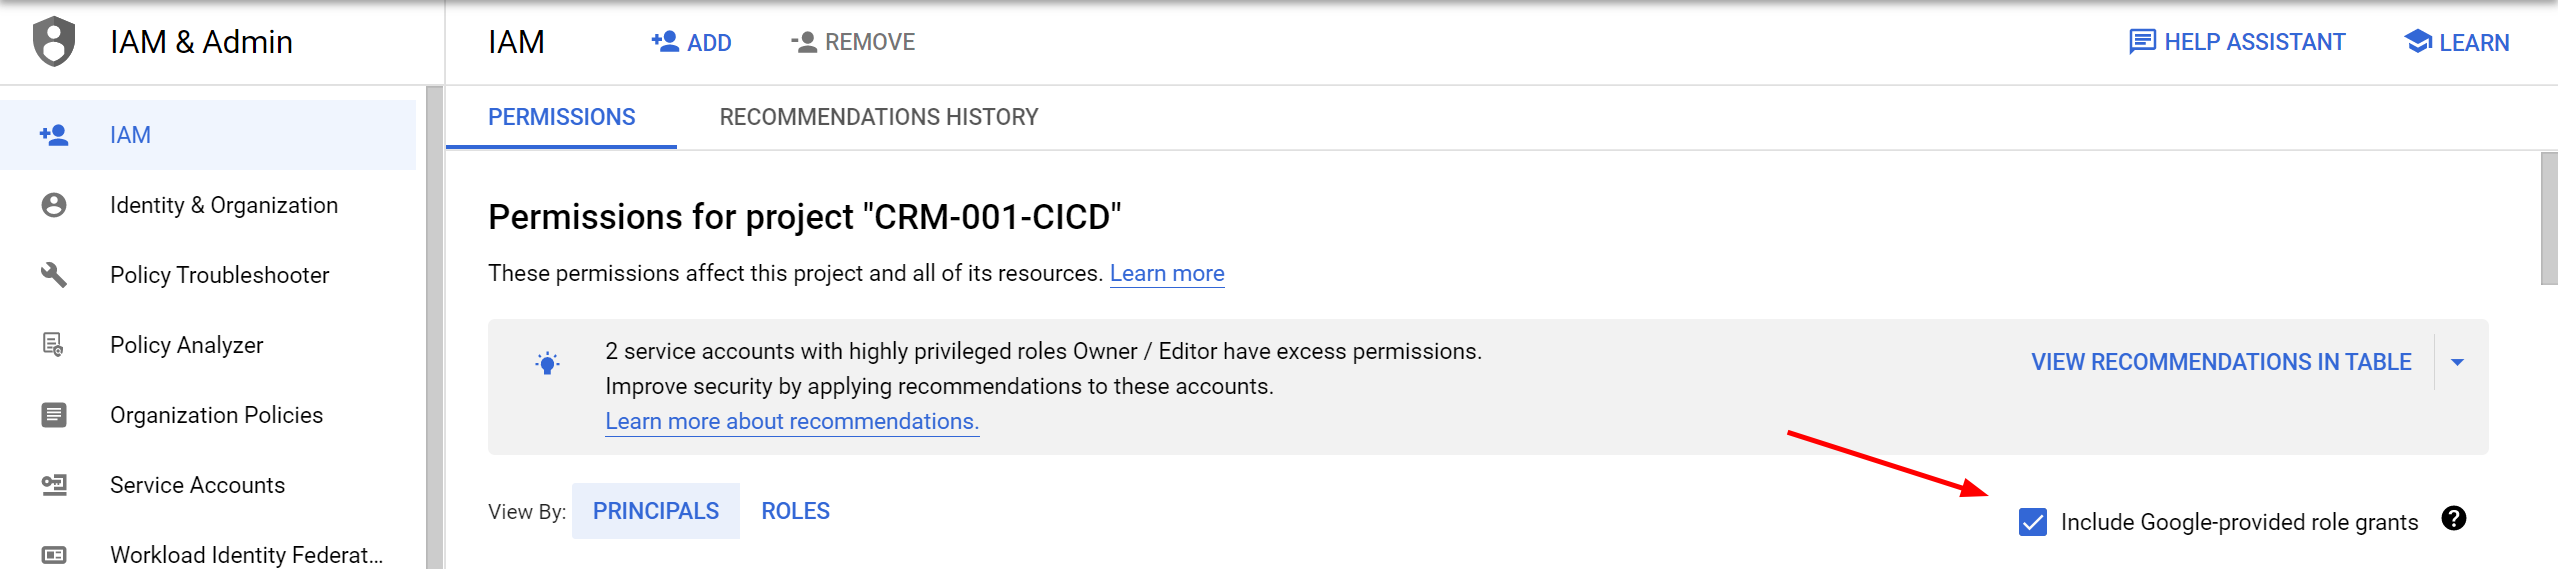2558x569 pixels.
Task: Open Identity & Organization icon in sidebar
Action: tap(54, 205)
